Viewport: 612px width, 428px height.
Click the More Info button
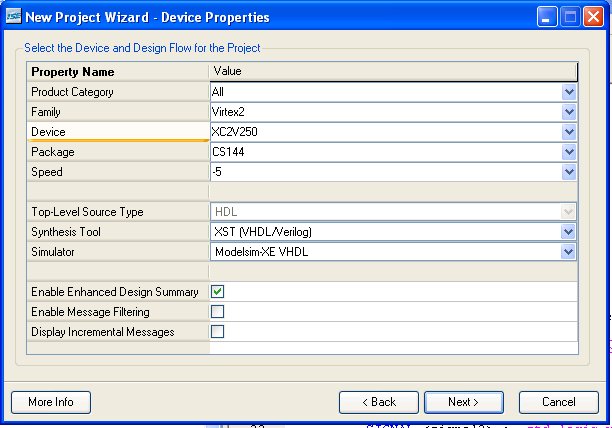[51, 402]
